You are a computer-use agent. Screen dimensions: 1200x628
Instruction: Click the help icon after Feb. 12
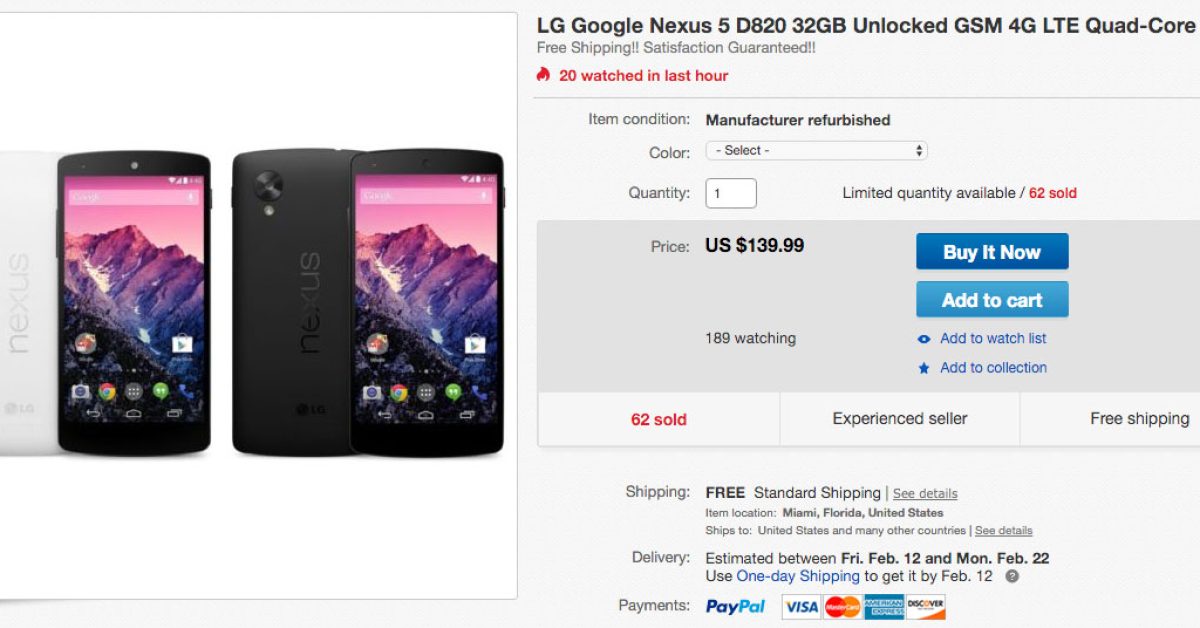coord(1012,577)
